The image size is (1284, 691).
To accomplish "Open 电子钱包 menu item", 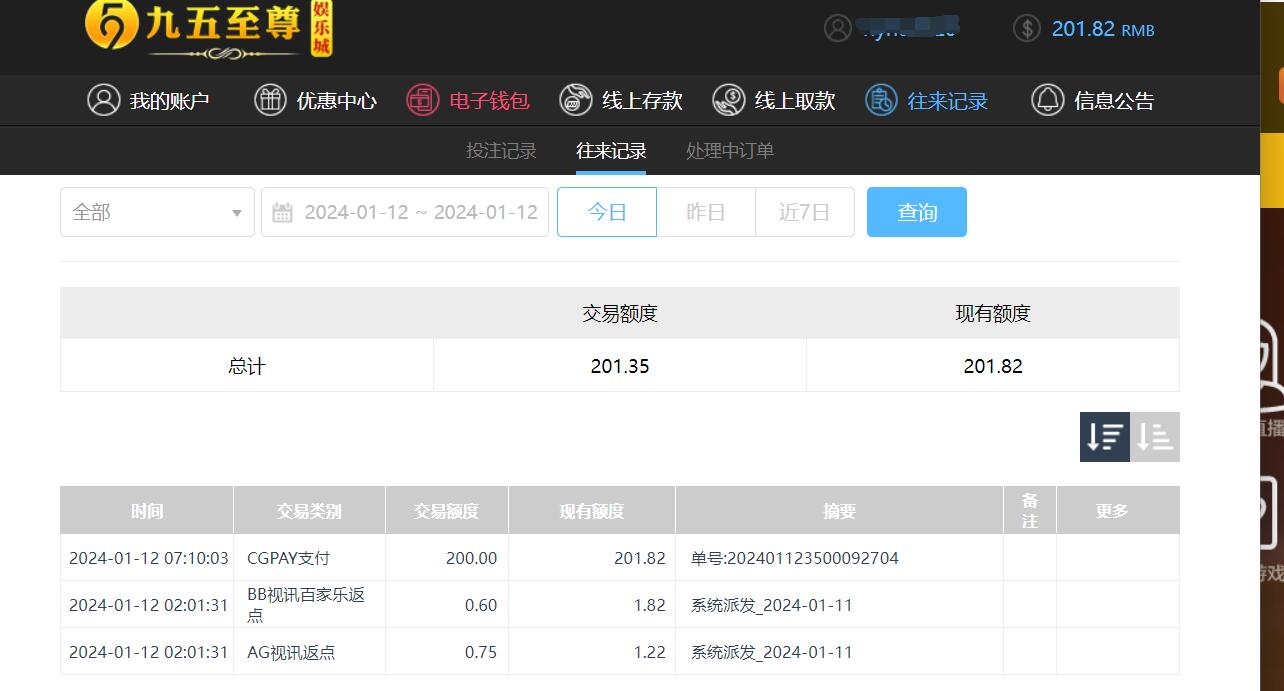I will point(468,100).
